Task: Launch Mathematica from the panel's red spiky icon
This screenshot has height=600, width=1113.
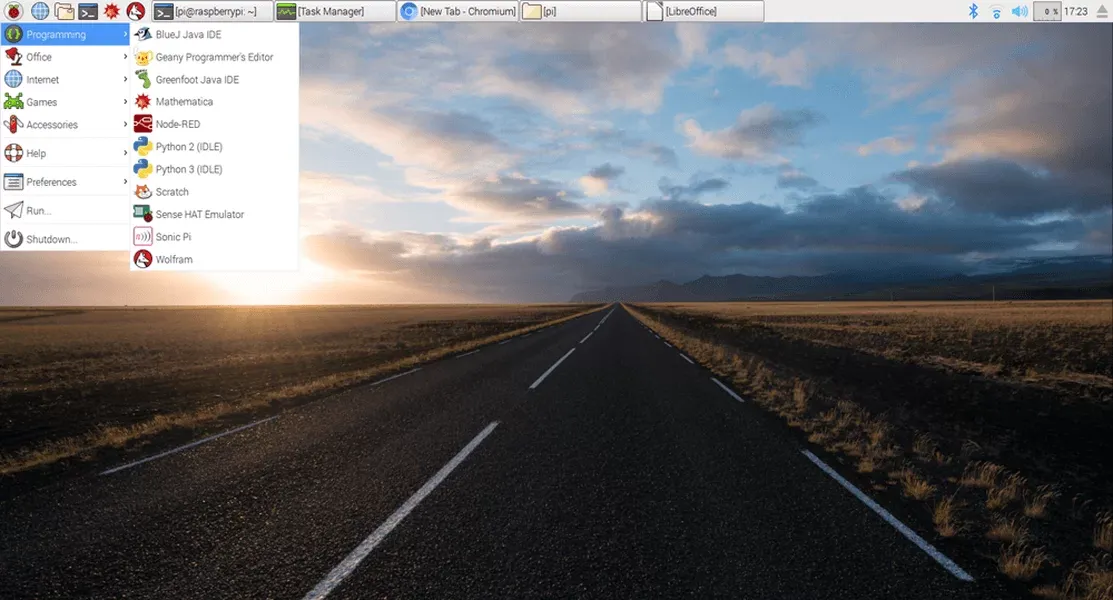Action: (111, 11)
